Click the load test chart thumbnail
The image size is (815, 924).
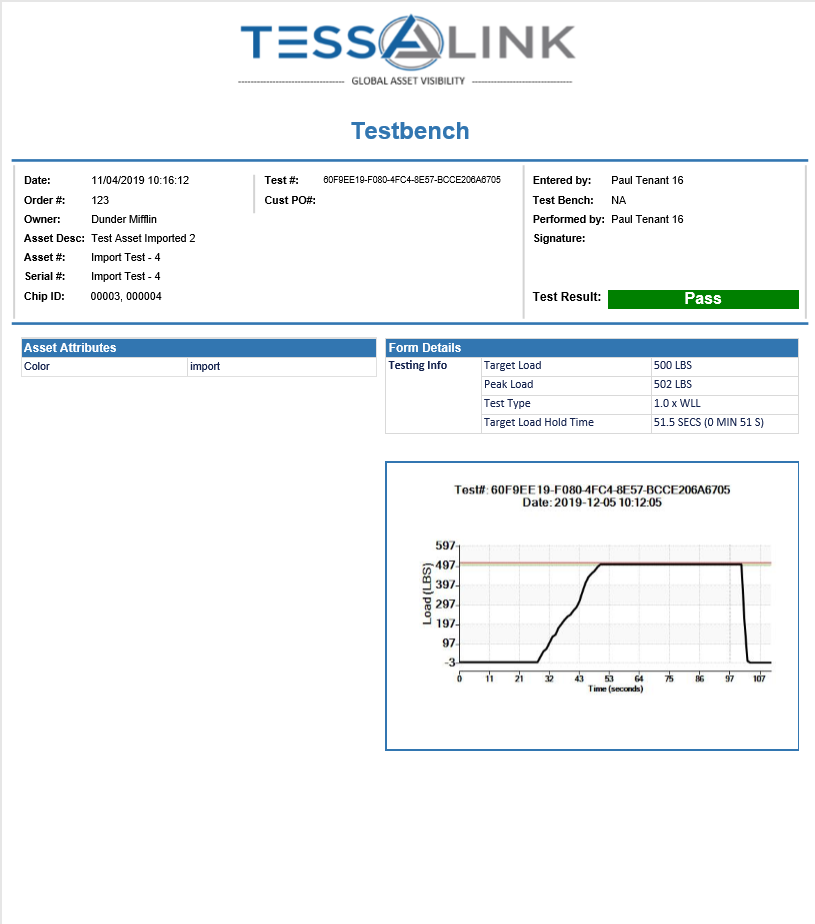point(591,605)
